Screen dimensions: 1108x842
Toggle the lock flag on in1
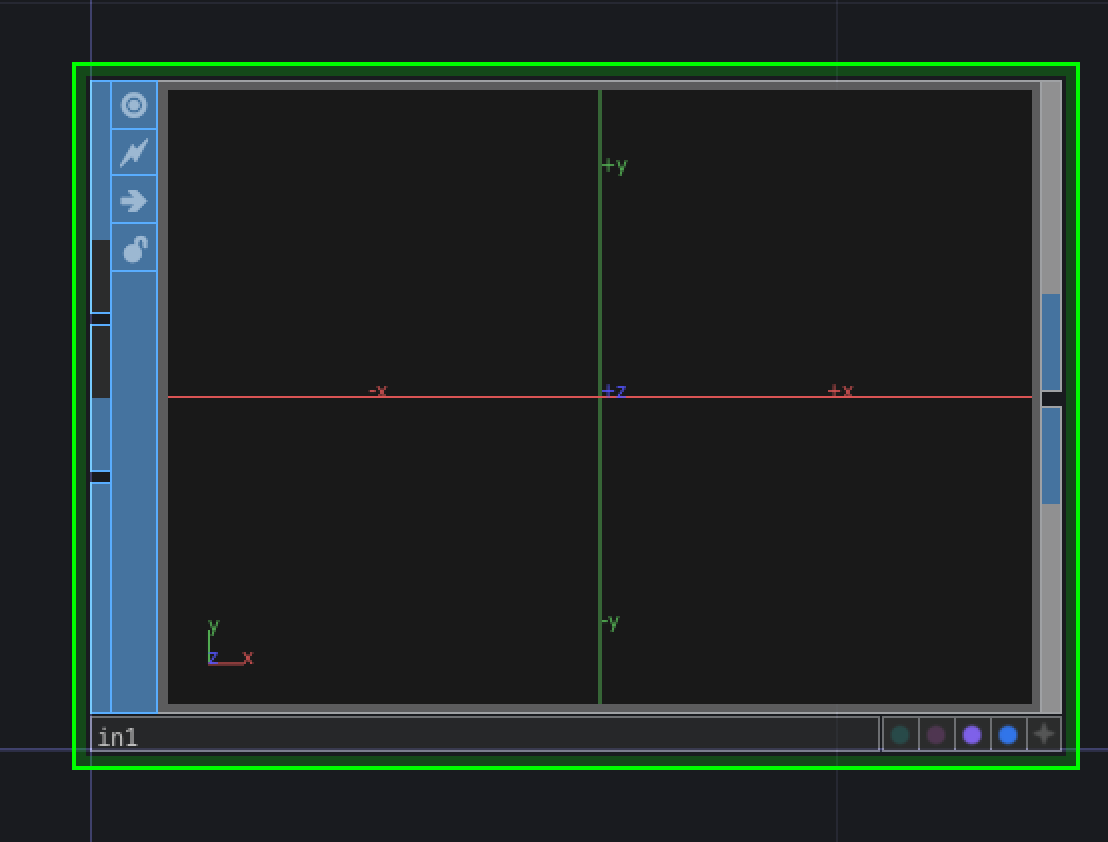coord(134,248)
